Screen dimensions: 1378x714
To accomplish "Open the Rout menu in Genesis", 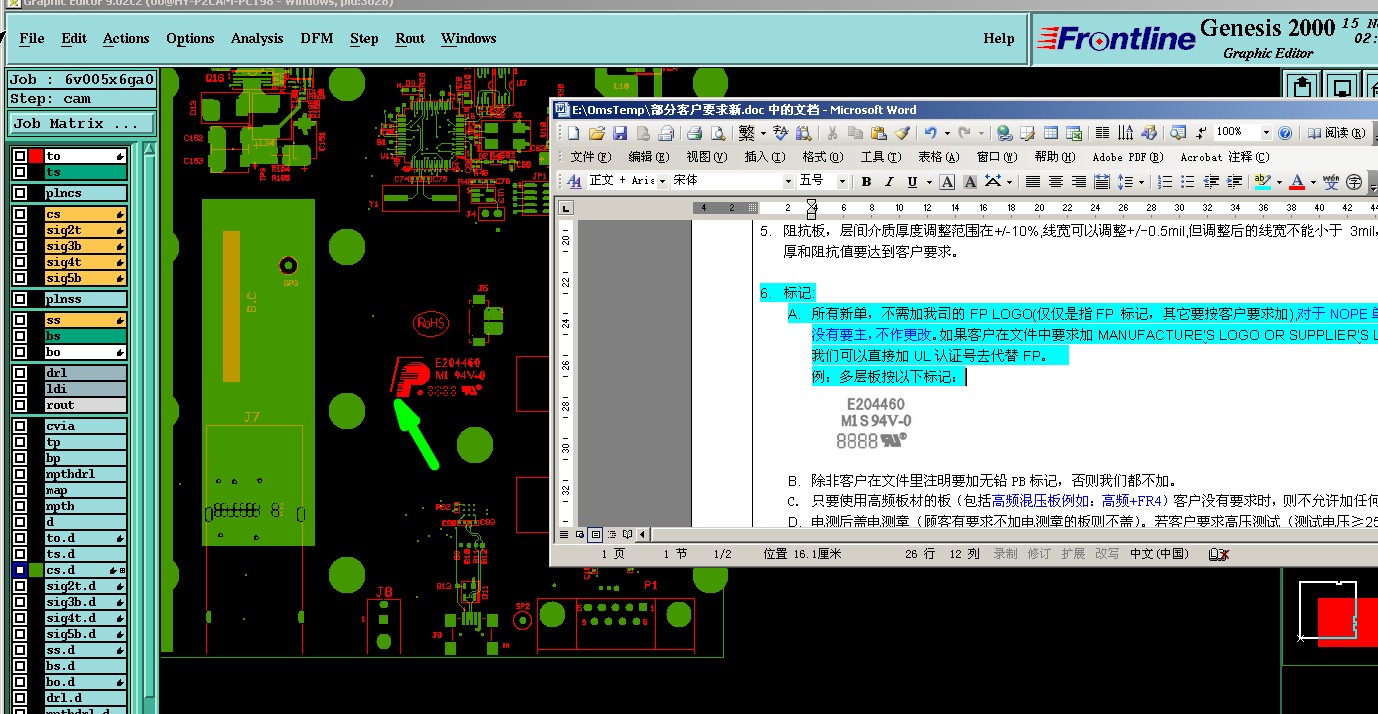I will [x=410, y=38].
